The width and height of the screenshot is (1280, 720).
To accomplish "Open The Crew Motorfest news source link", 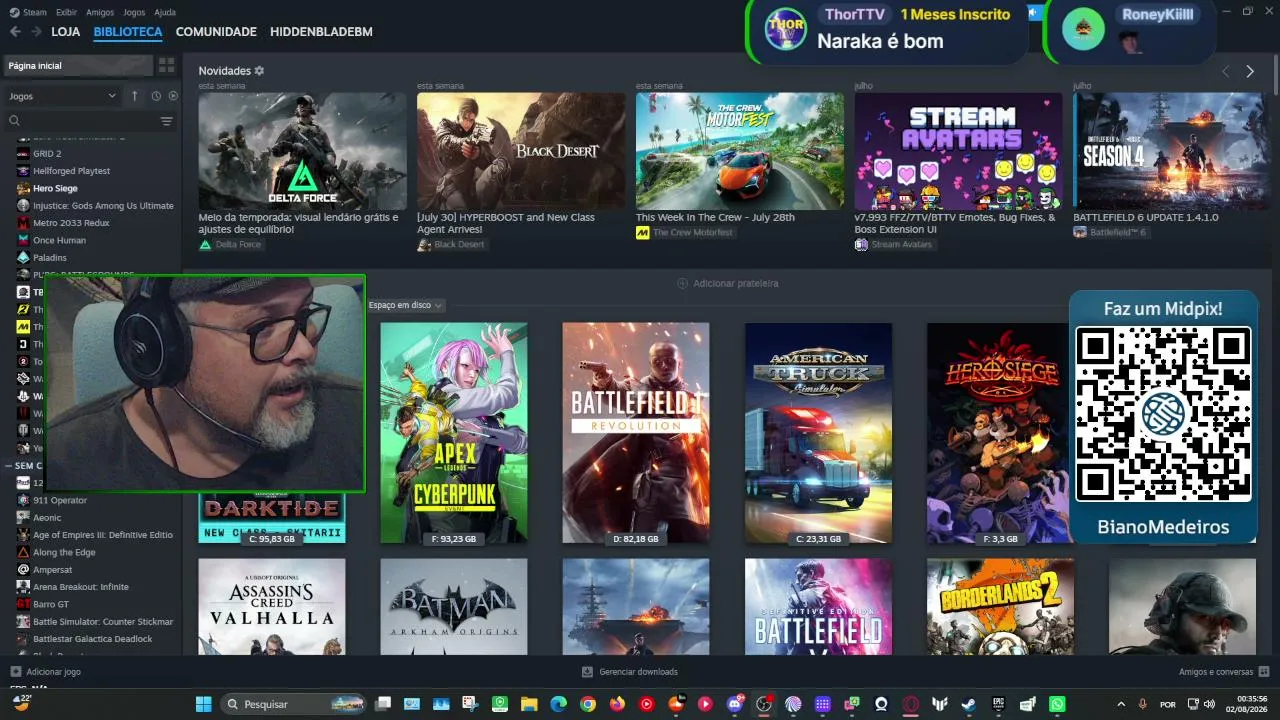I will [x=685, y=232].
